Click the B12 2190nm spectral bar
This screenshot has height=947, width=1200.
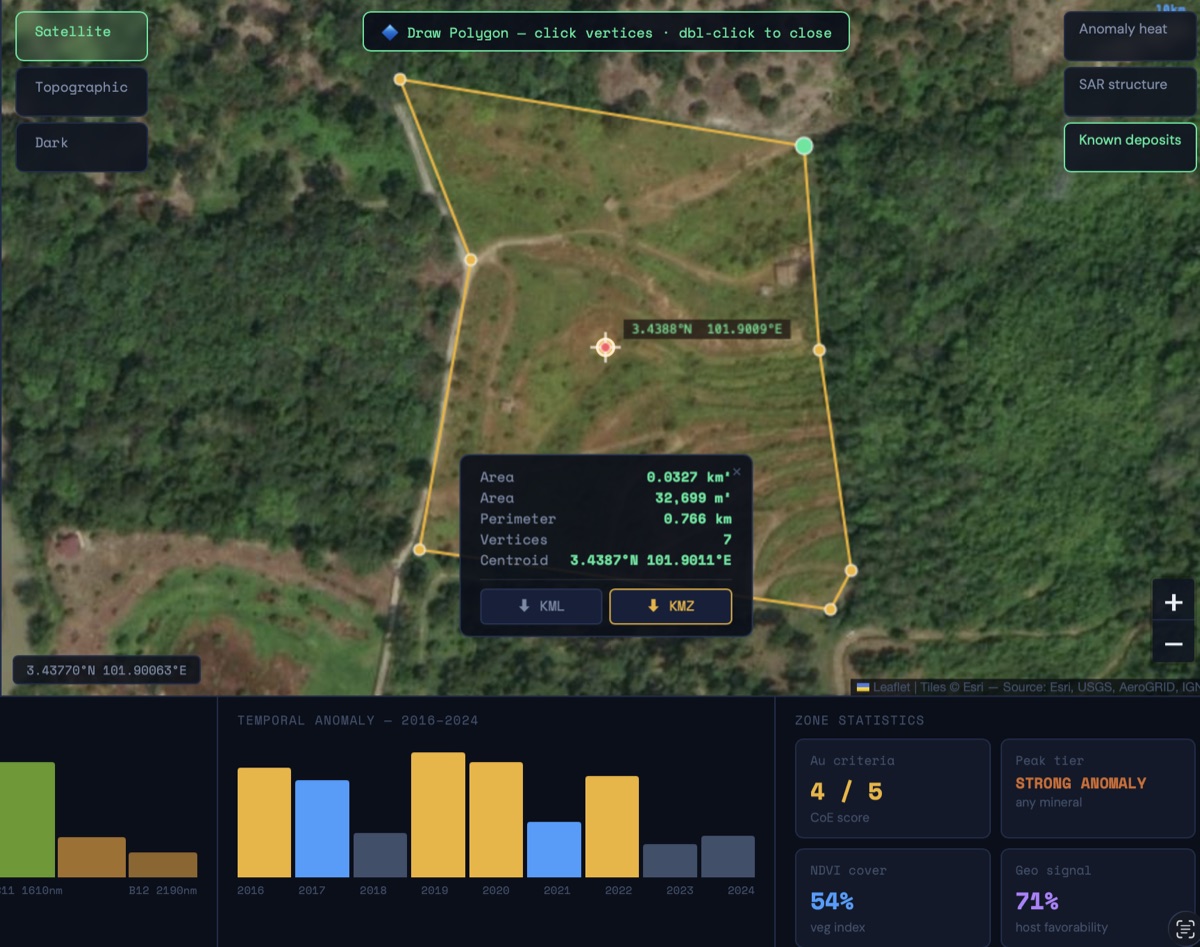[163, 864]
